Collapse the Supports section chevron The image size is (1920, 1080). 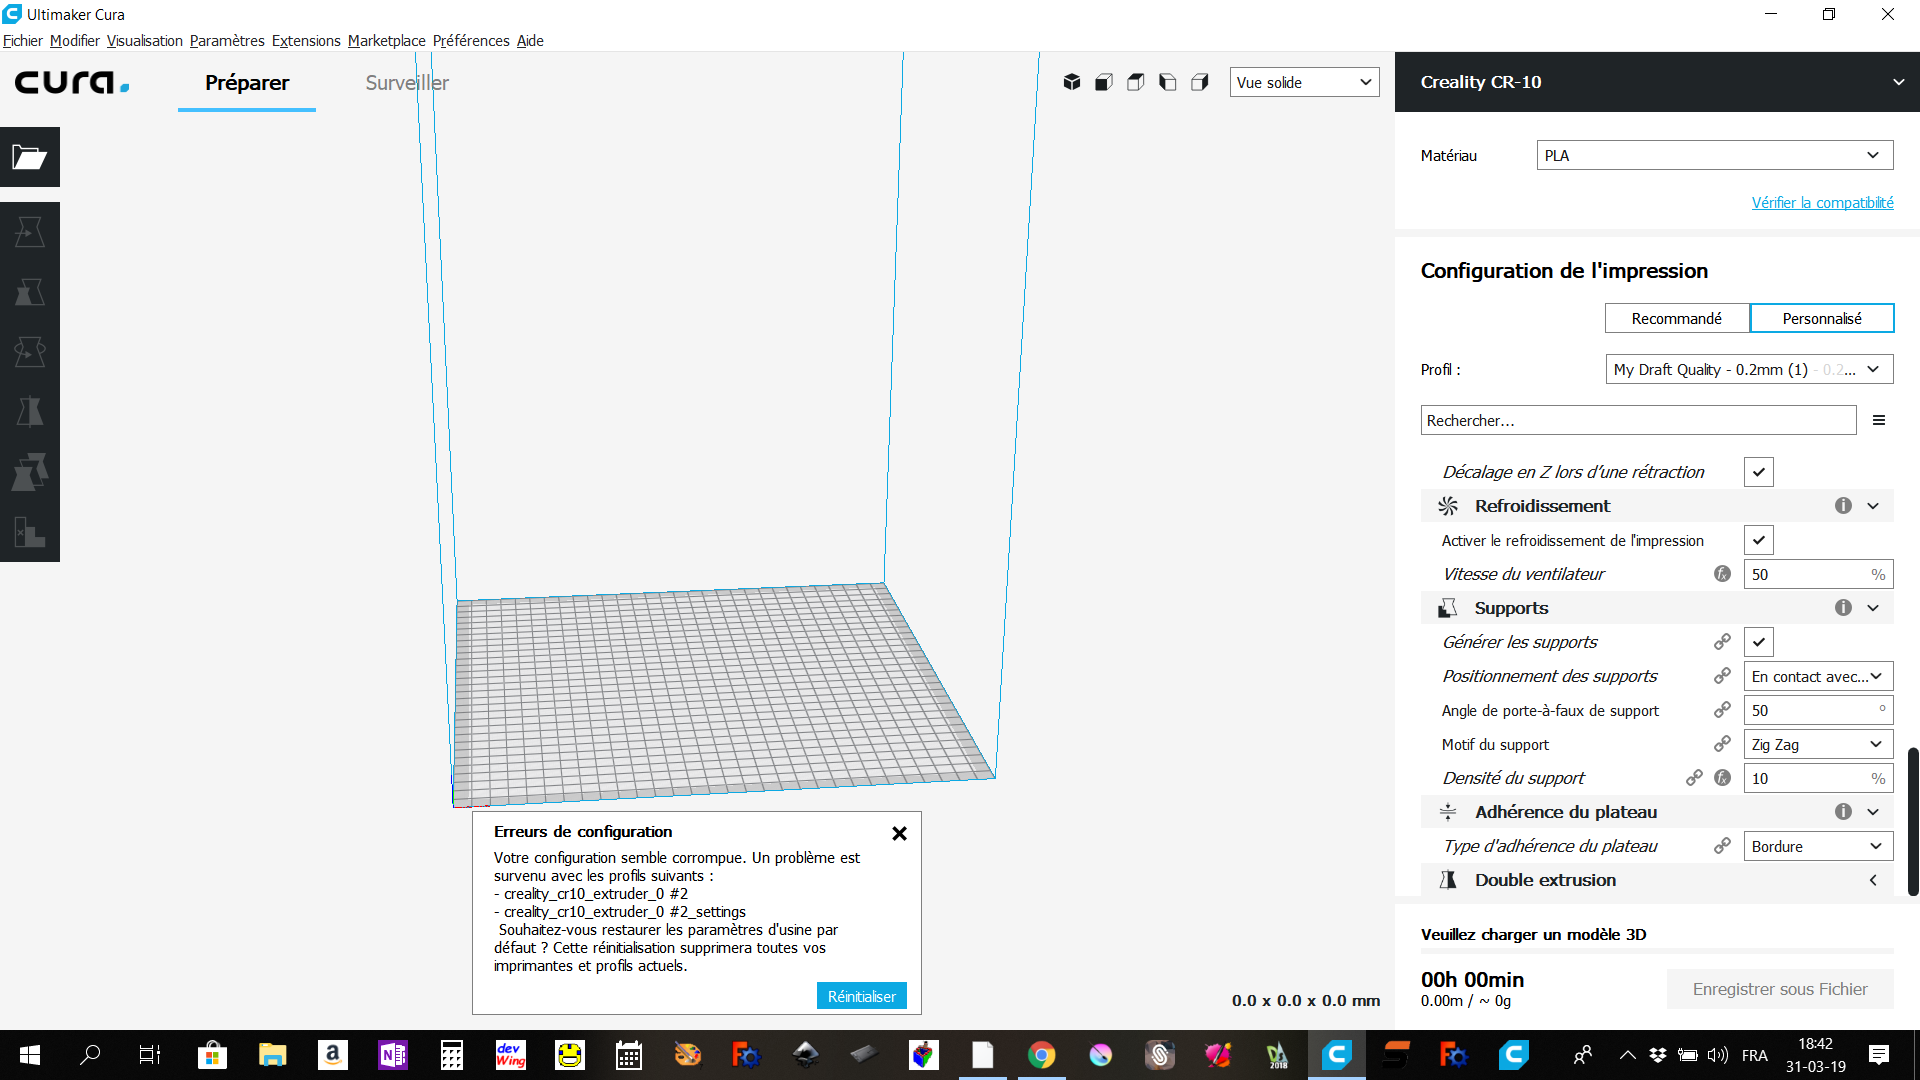pos(1873,608)
